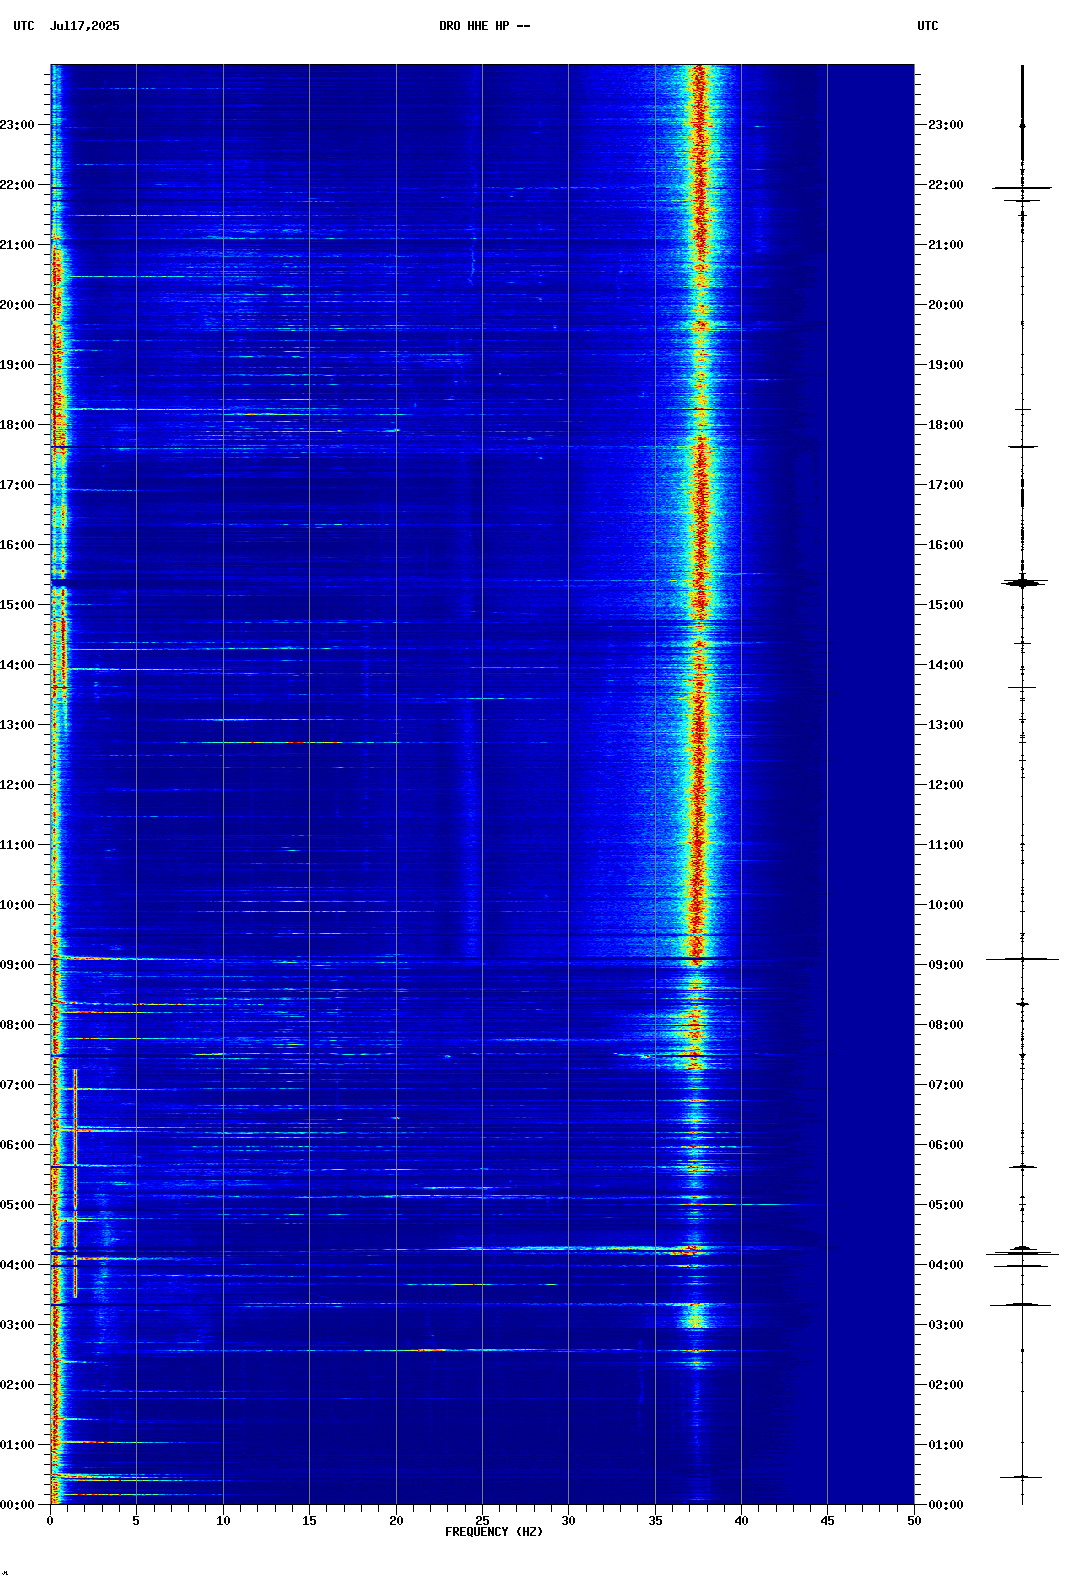Click "00:00" on the right time axis
The height and width of the screenshot is (1584, 1066).
[x=946, y=1505]
